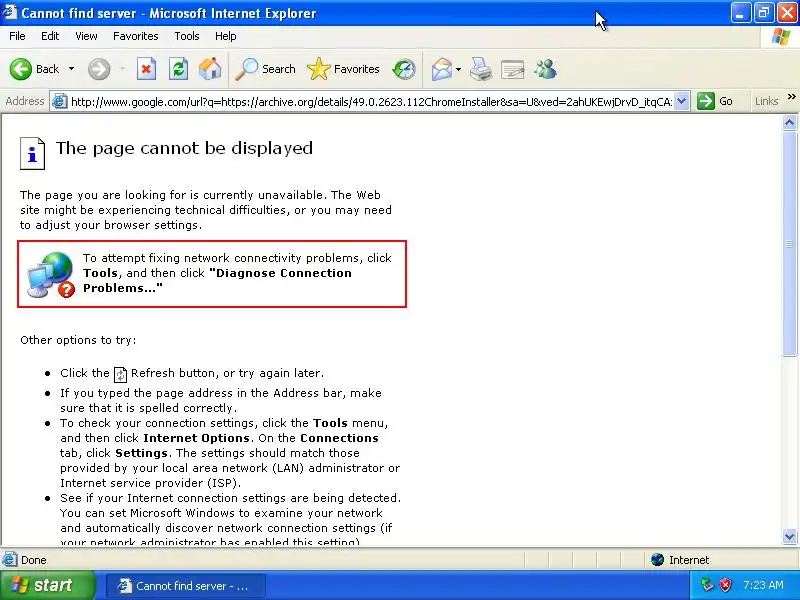Click the Go button
The width and height of the screenshot is (800, 600).
715,101
